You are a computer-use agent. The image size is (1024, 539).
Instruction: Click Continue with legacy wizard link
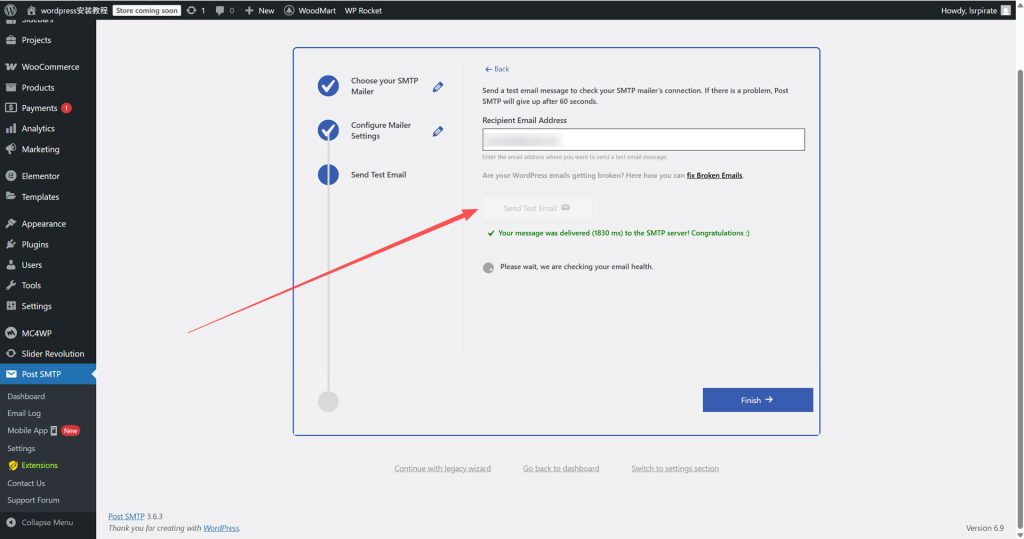(x=442, y=468)
